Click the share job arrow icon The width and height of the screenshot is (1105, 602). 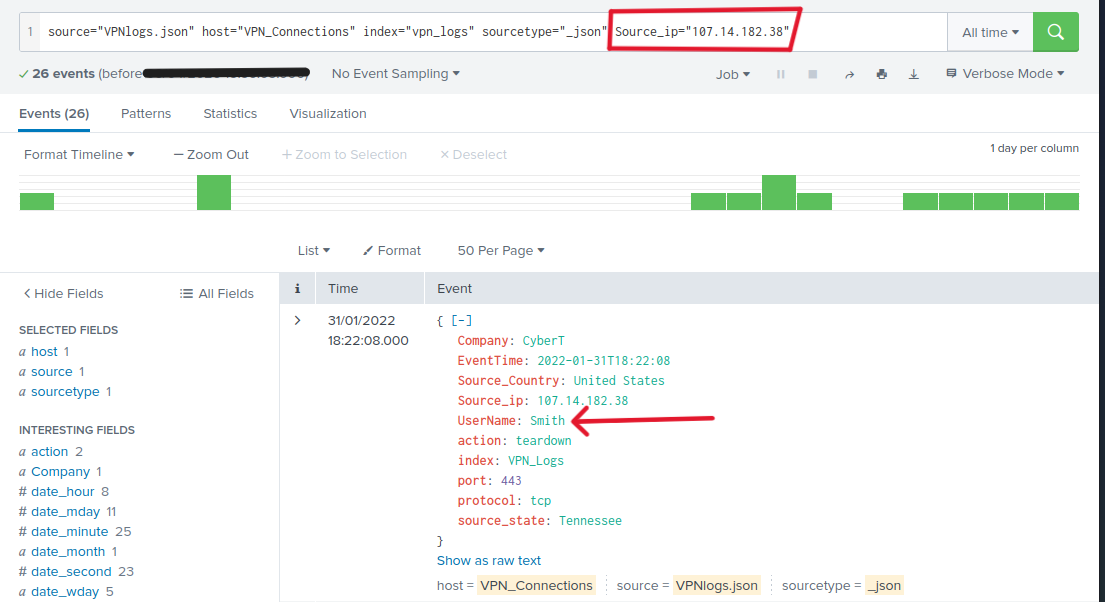point(849,74)
